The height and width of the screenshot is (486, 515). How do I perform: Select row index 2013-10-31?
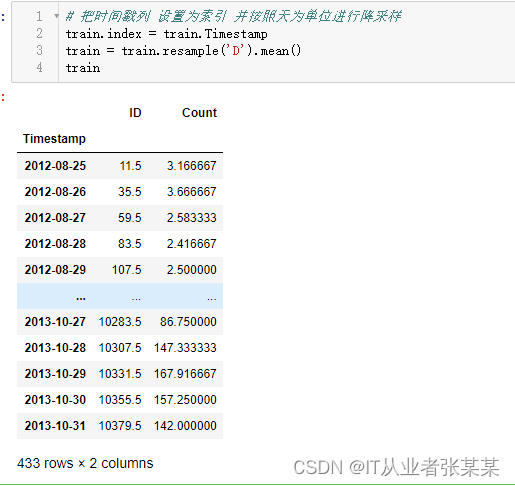tap(55, 426)
